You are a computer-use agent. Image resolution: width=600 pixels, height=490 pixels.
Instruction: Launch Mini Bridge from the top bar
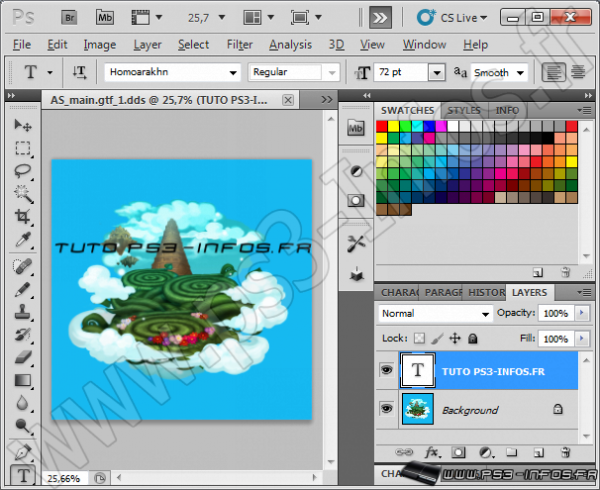coord(104,18)
